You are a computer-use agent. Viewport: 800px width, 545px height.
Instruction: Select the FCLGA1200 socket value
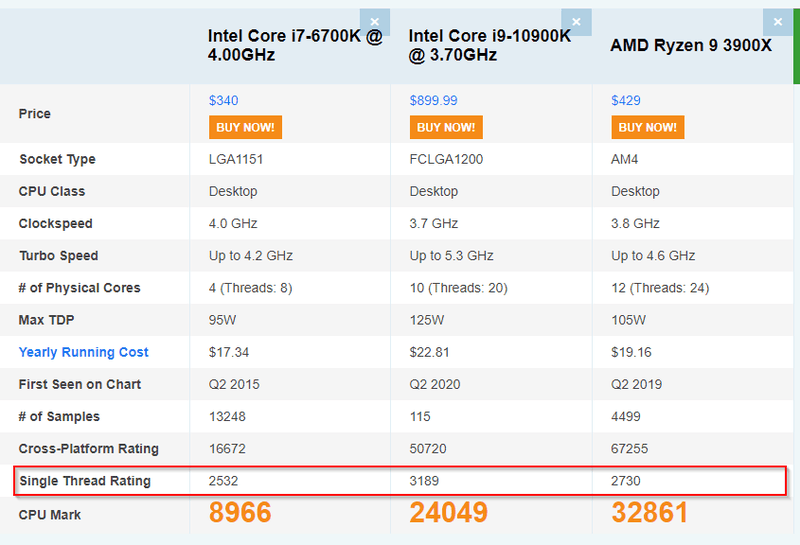[446, 159]
